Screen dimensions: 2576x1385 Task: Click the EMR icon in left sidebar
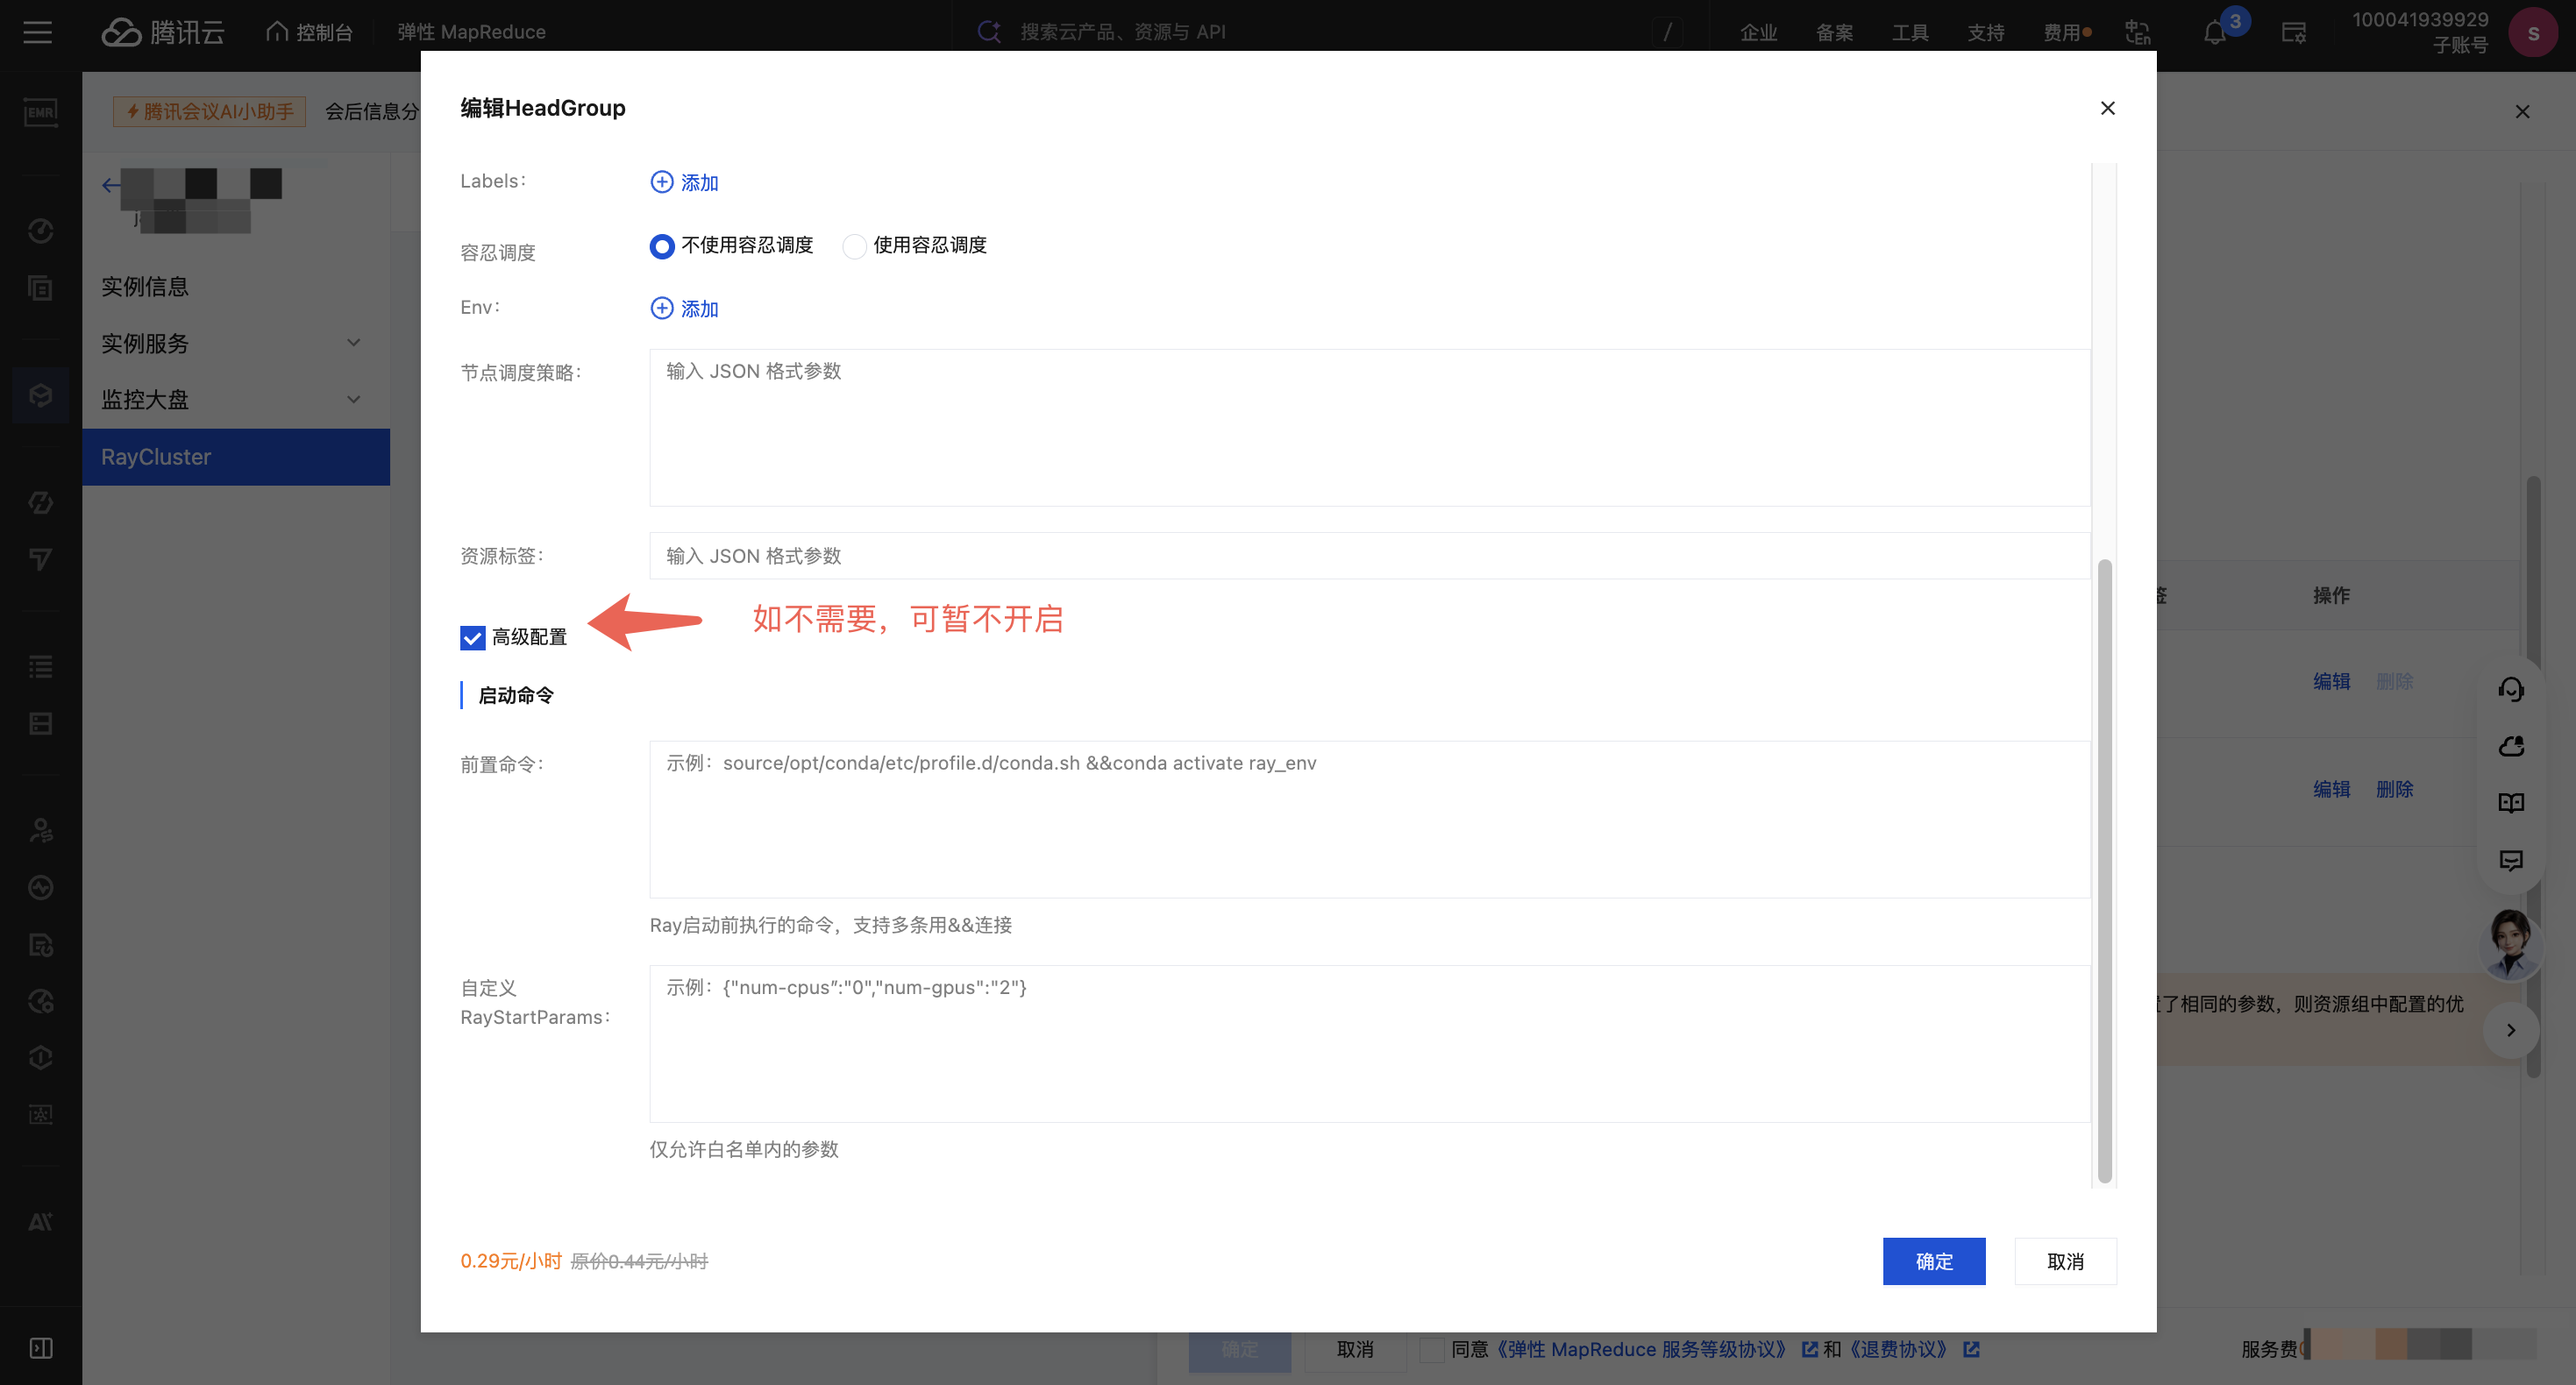click(x=40, y=112)
